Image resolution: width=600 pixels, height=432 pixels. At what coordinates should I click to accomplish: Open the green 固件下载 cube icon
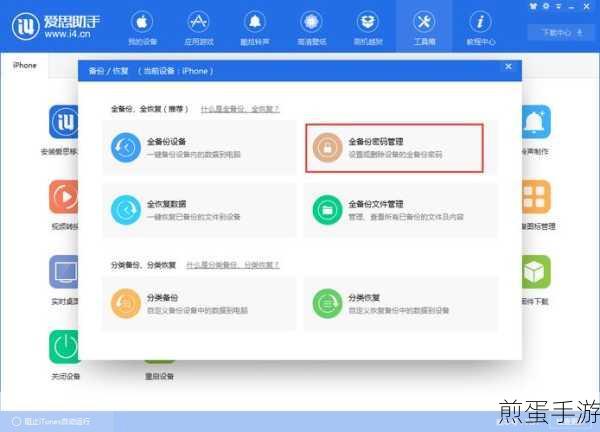pos(536,272)
